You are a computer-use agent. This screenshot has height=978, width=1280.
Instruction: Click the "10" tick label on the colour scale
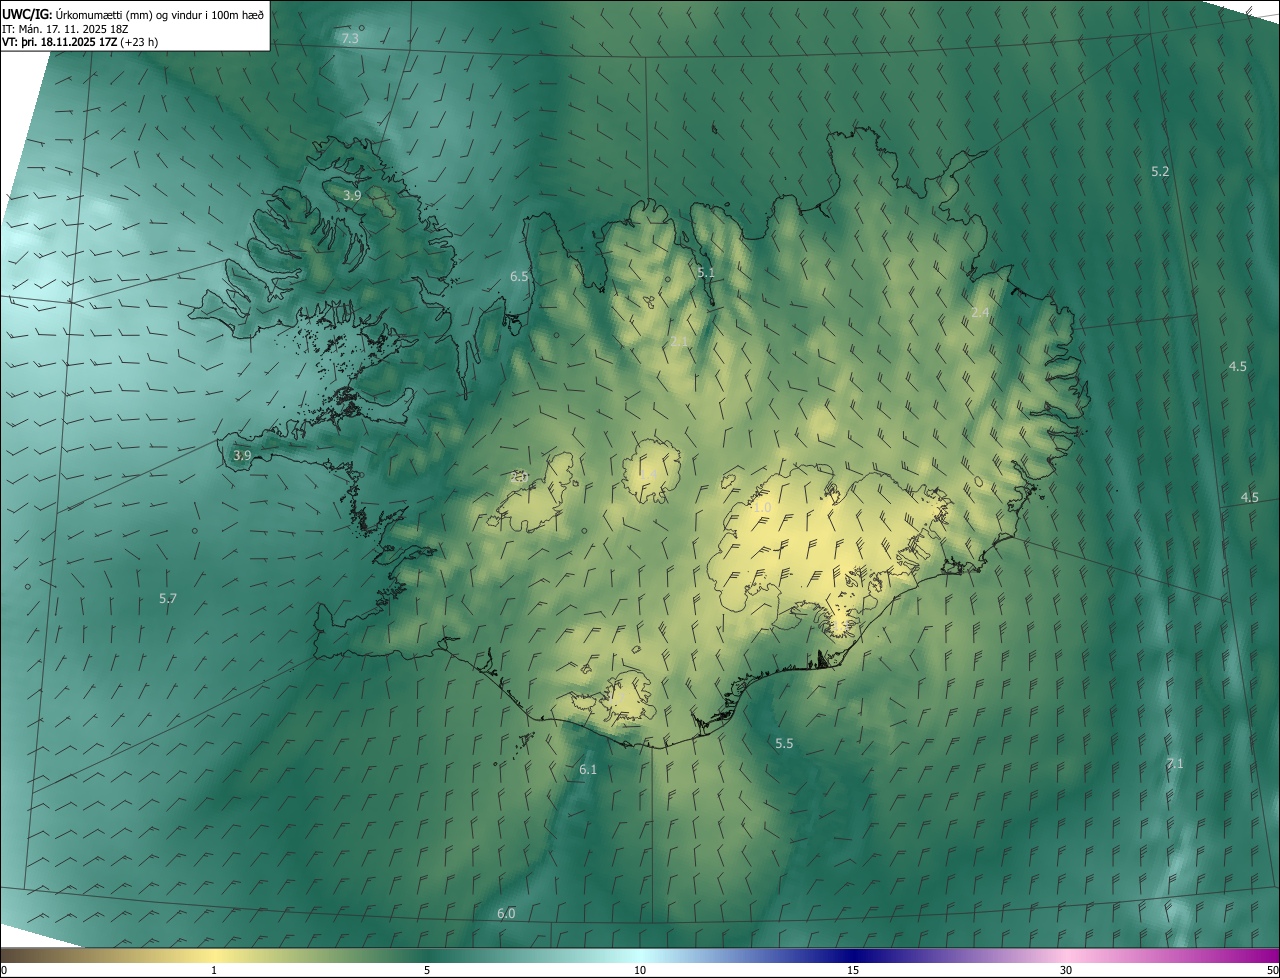(640, 970)
